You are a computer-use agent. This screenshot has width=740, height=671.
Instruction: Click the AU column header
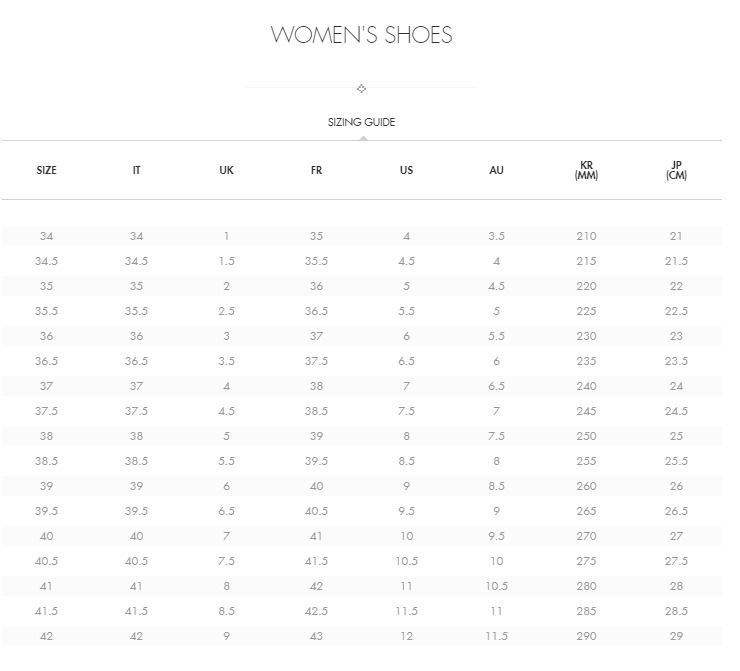[x=496, y=170]
